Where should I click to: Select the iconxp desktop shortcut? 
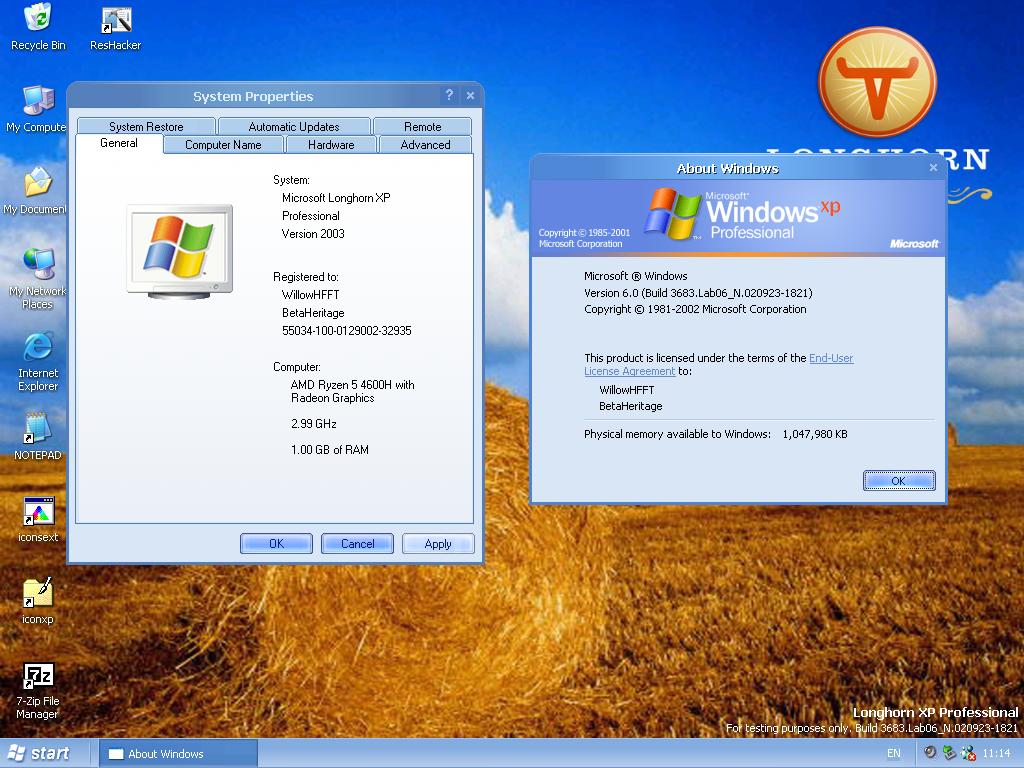(38, 601)
